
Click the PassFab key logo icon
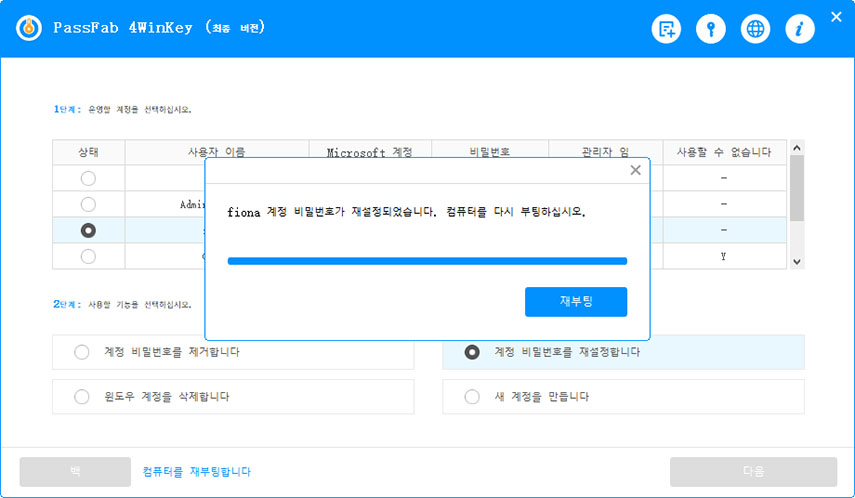tap(29, 28)
